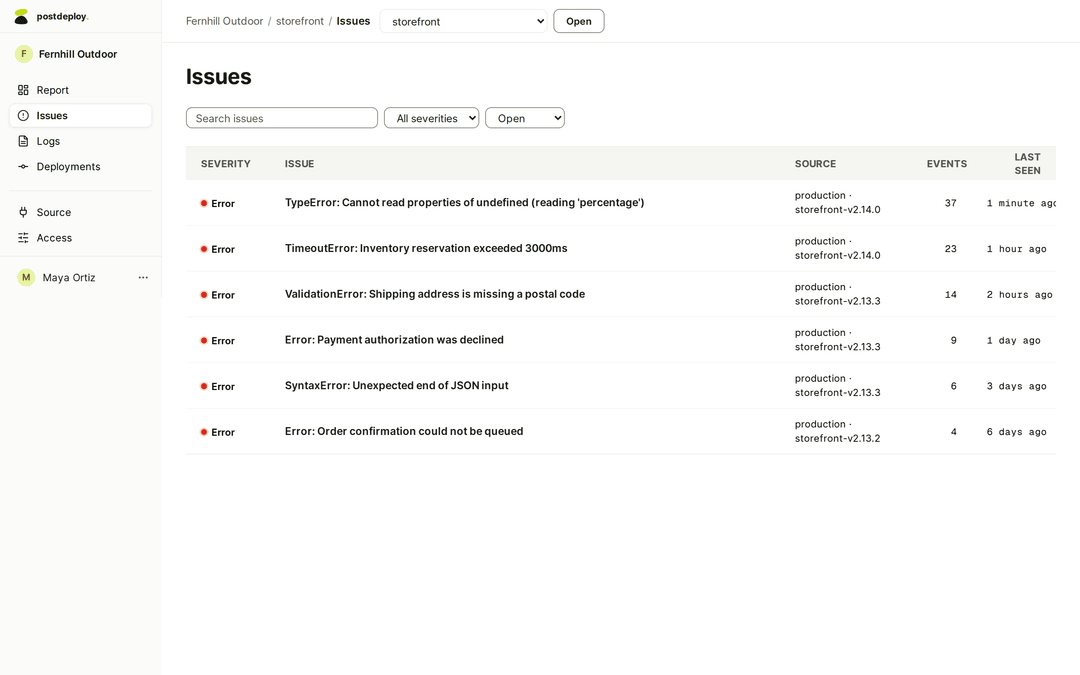The image size is (1080, 675).
Task: Click the SEVERITY column header
Action: coord(226,164)
